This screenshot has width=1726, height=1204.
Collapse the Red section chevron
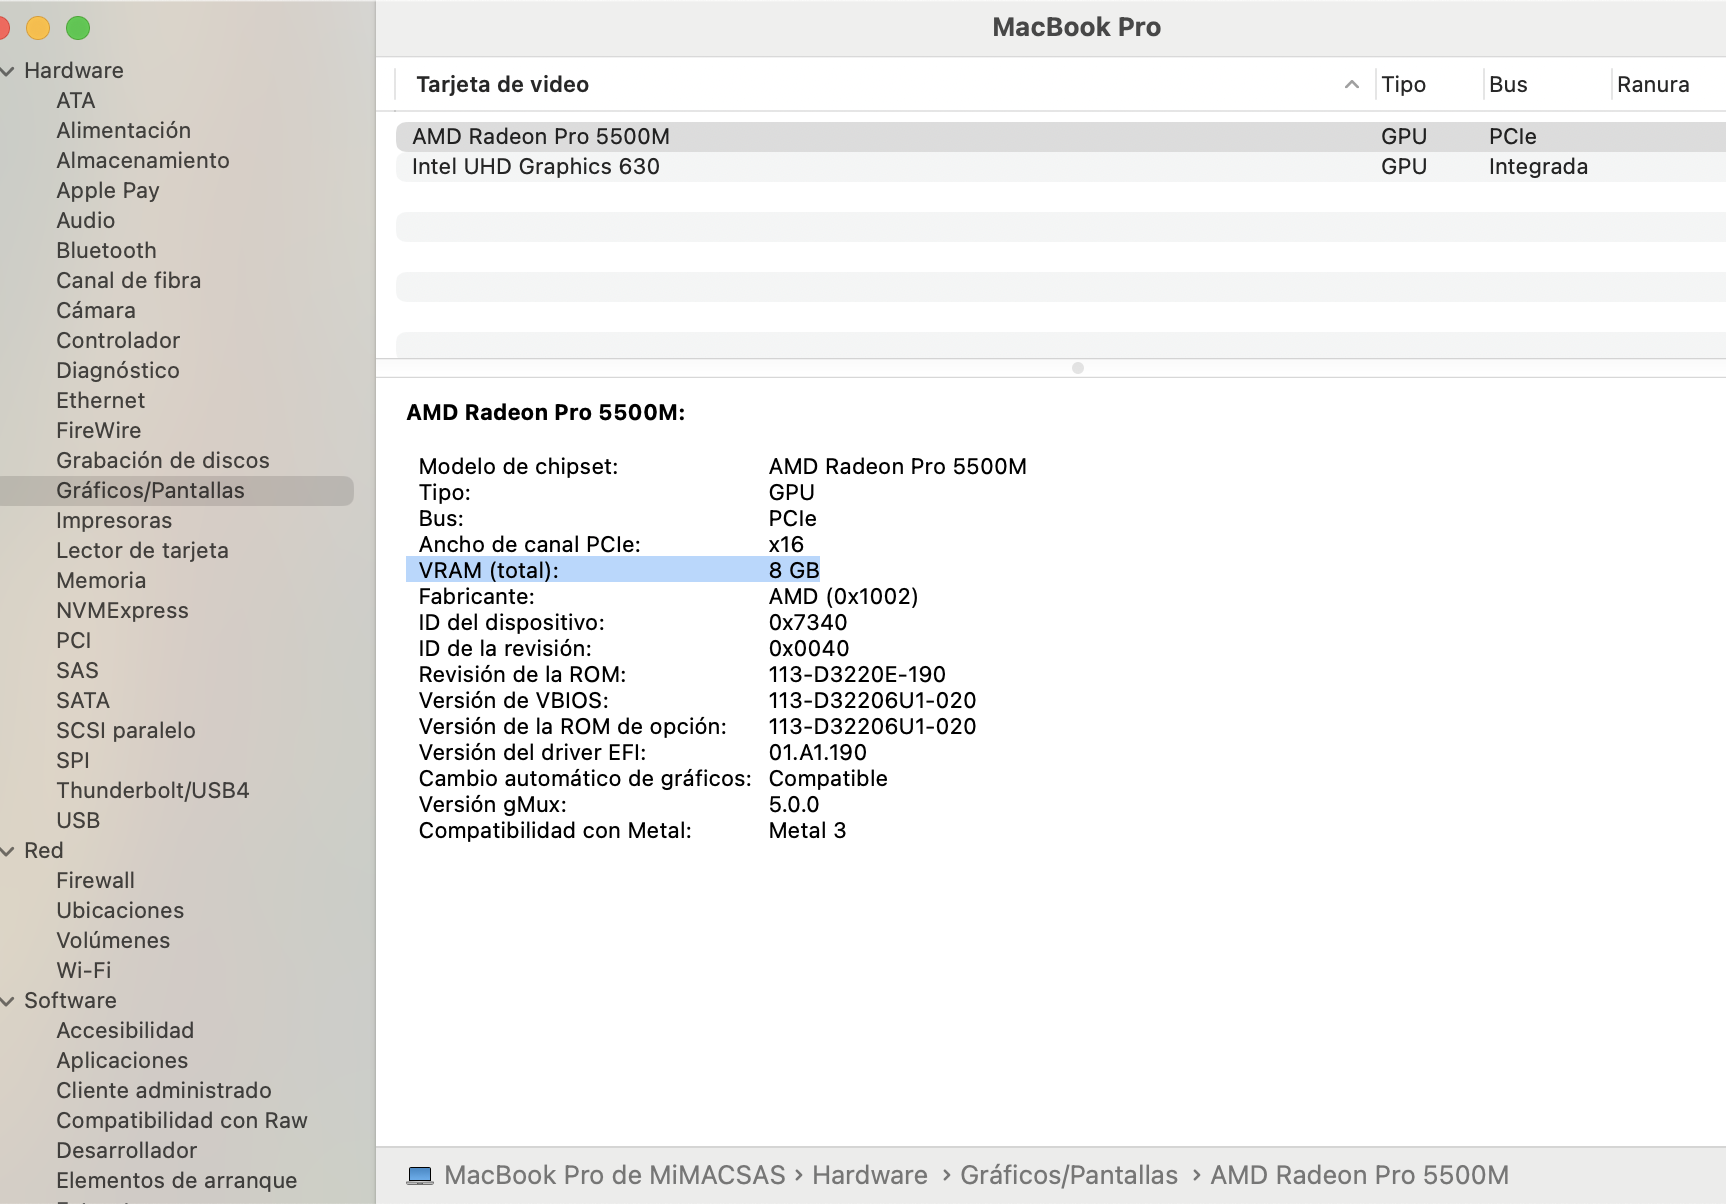8,851
